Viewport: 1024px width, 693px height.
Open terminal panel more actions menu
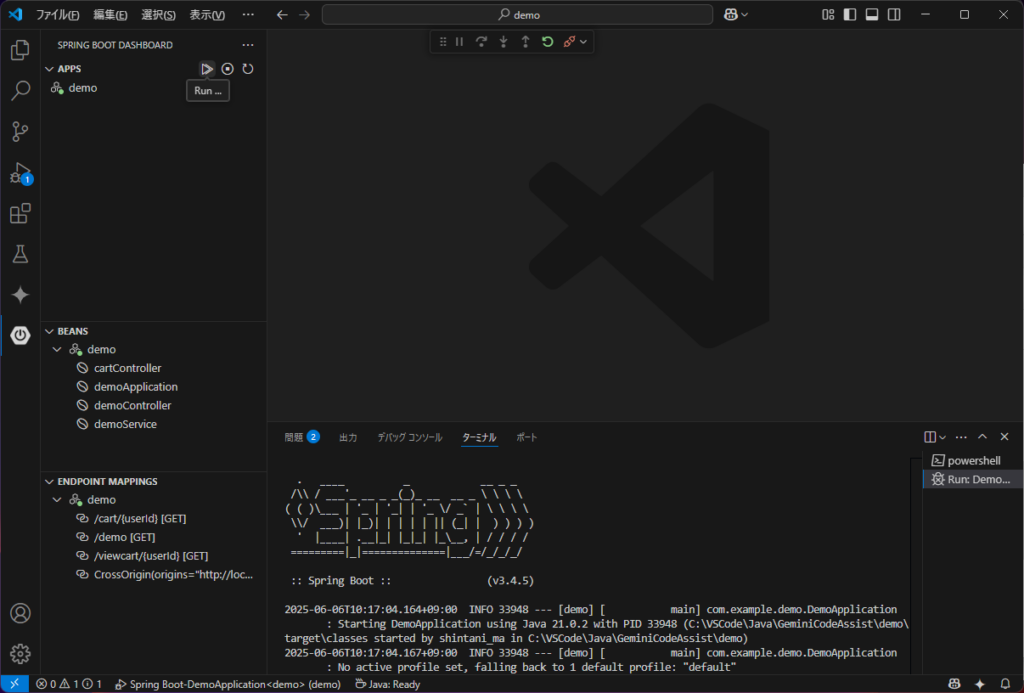click(961, 437)
